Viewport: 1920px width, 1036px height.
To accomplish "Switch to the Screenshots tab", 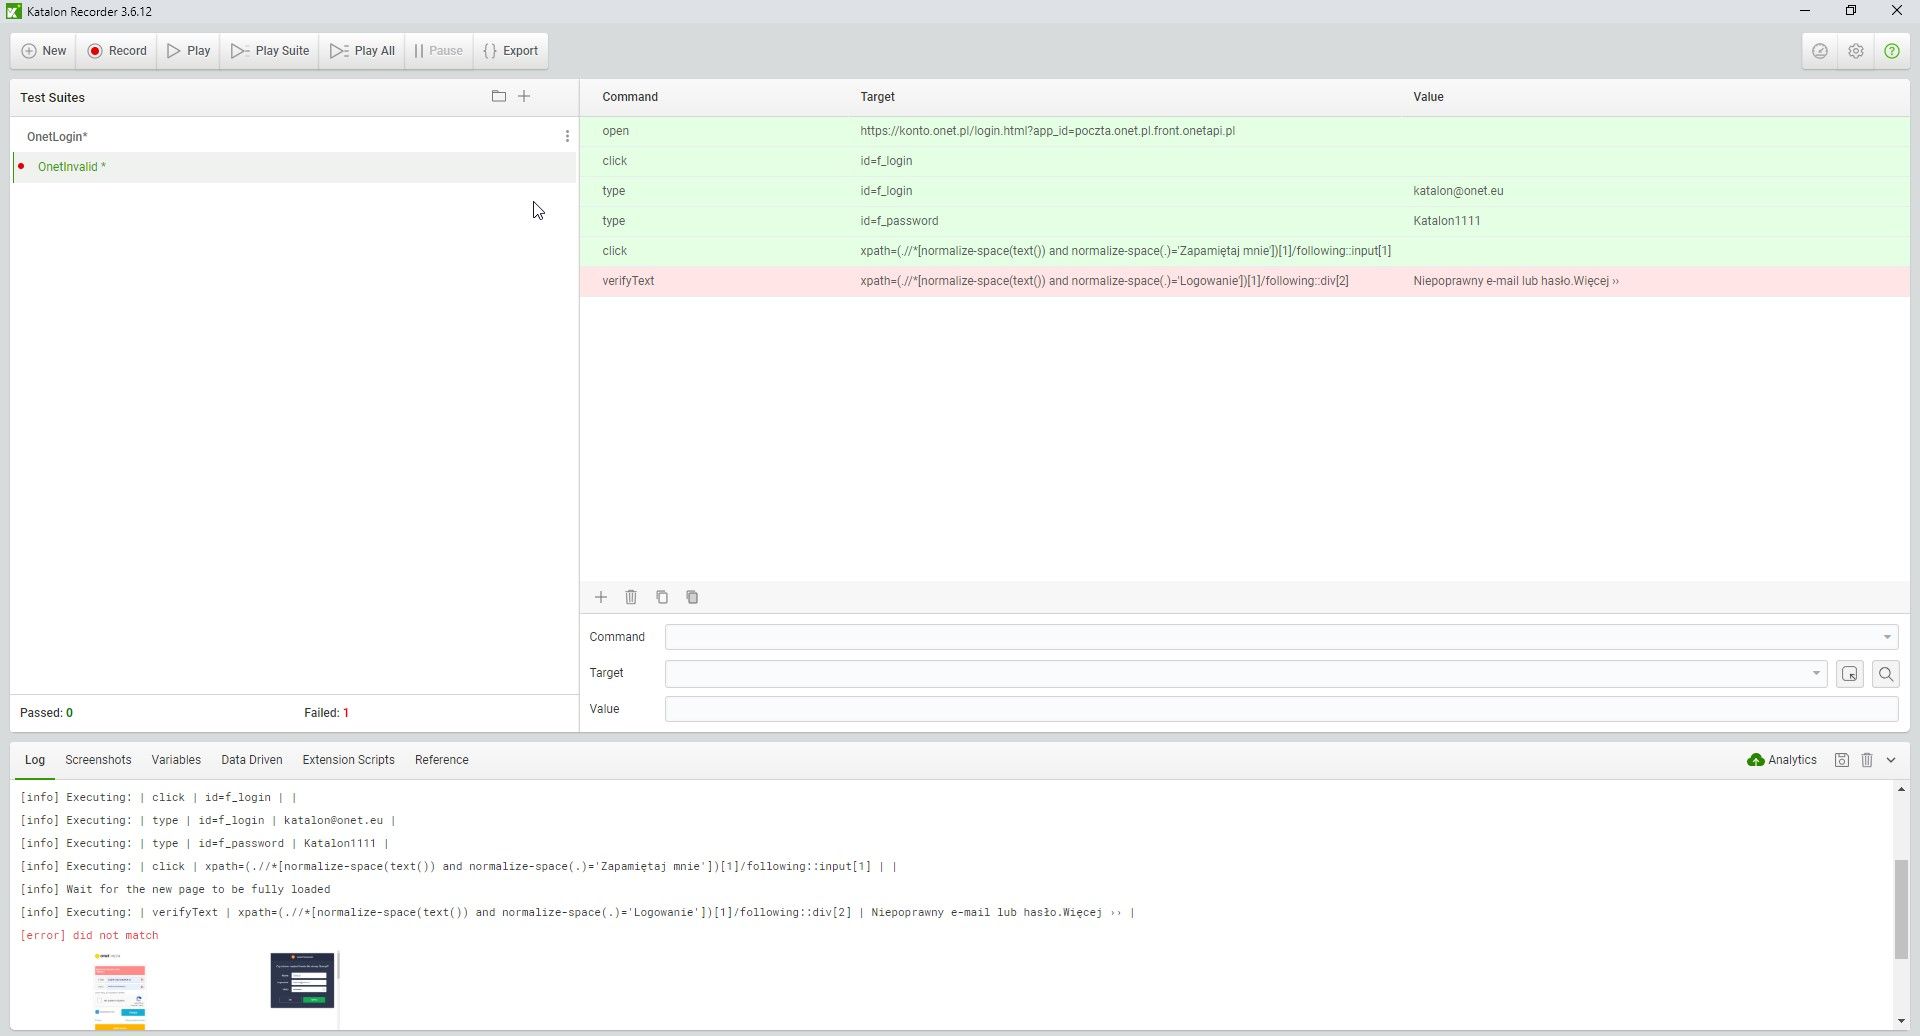I will point(98,760).
